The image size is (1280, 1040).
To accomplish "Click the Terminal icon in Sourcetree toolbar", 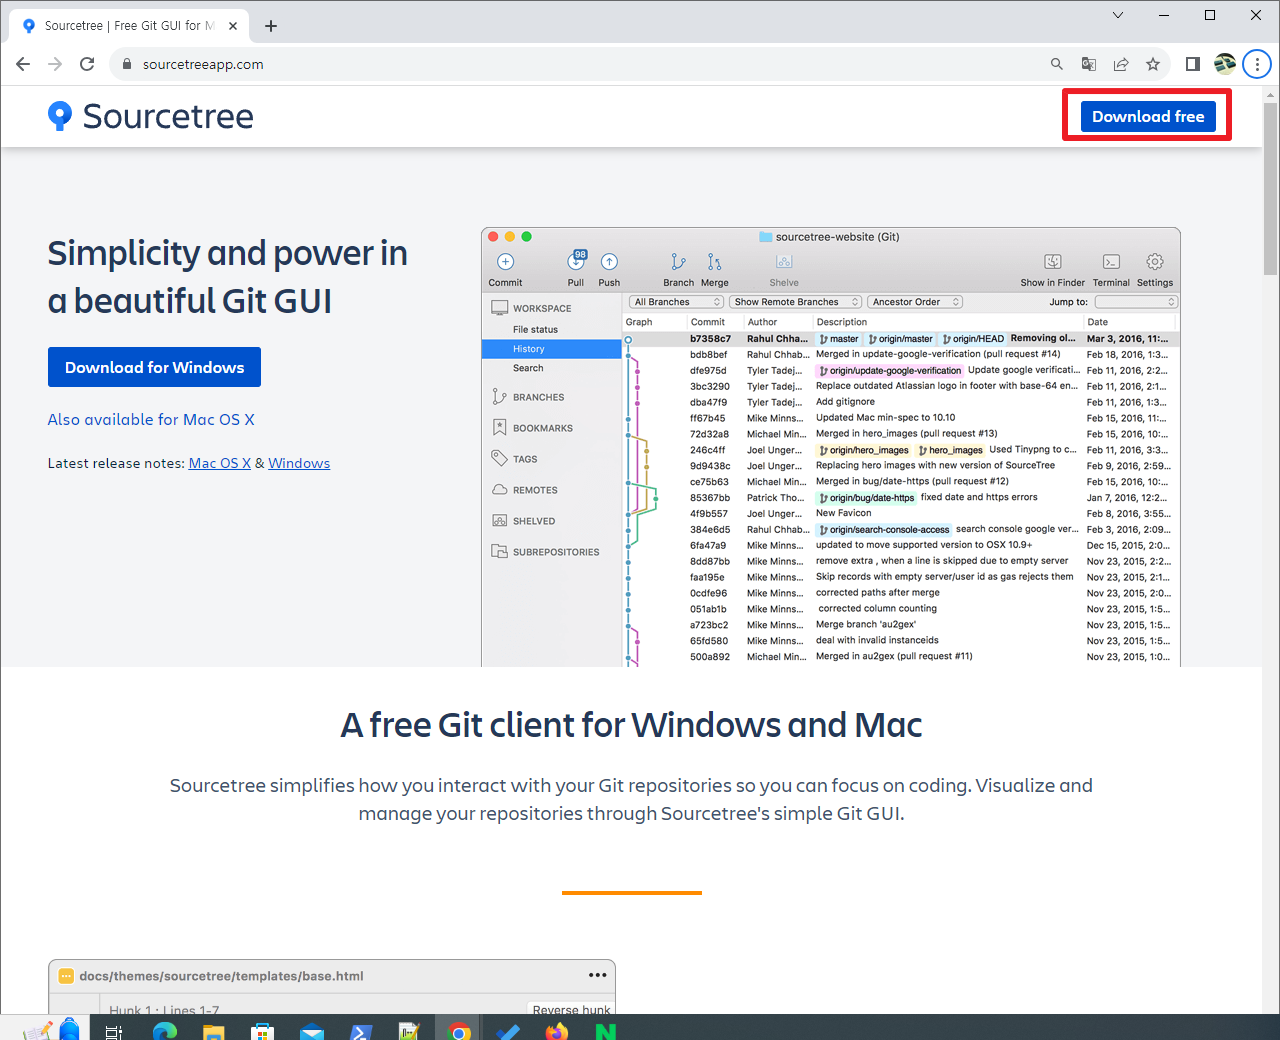I will (1111, 262).
